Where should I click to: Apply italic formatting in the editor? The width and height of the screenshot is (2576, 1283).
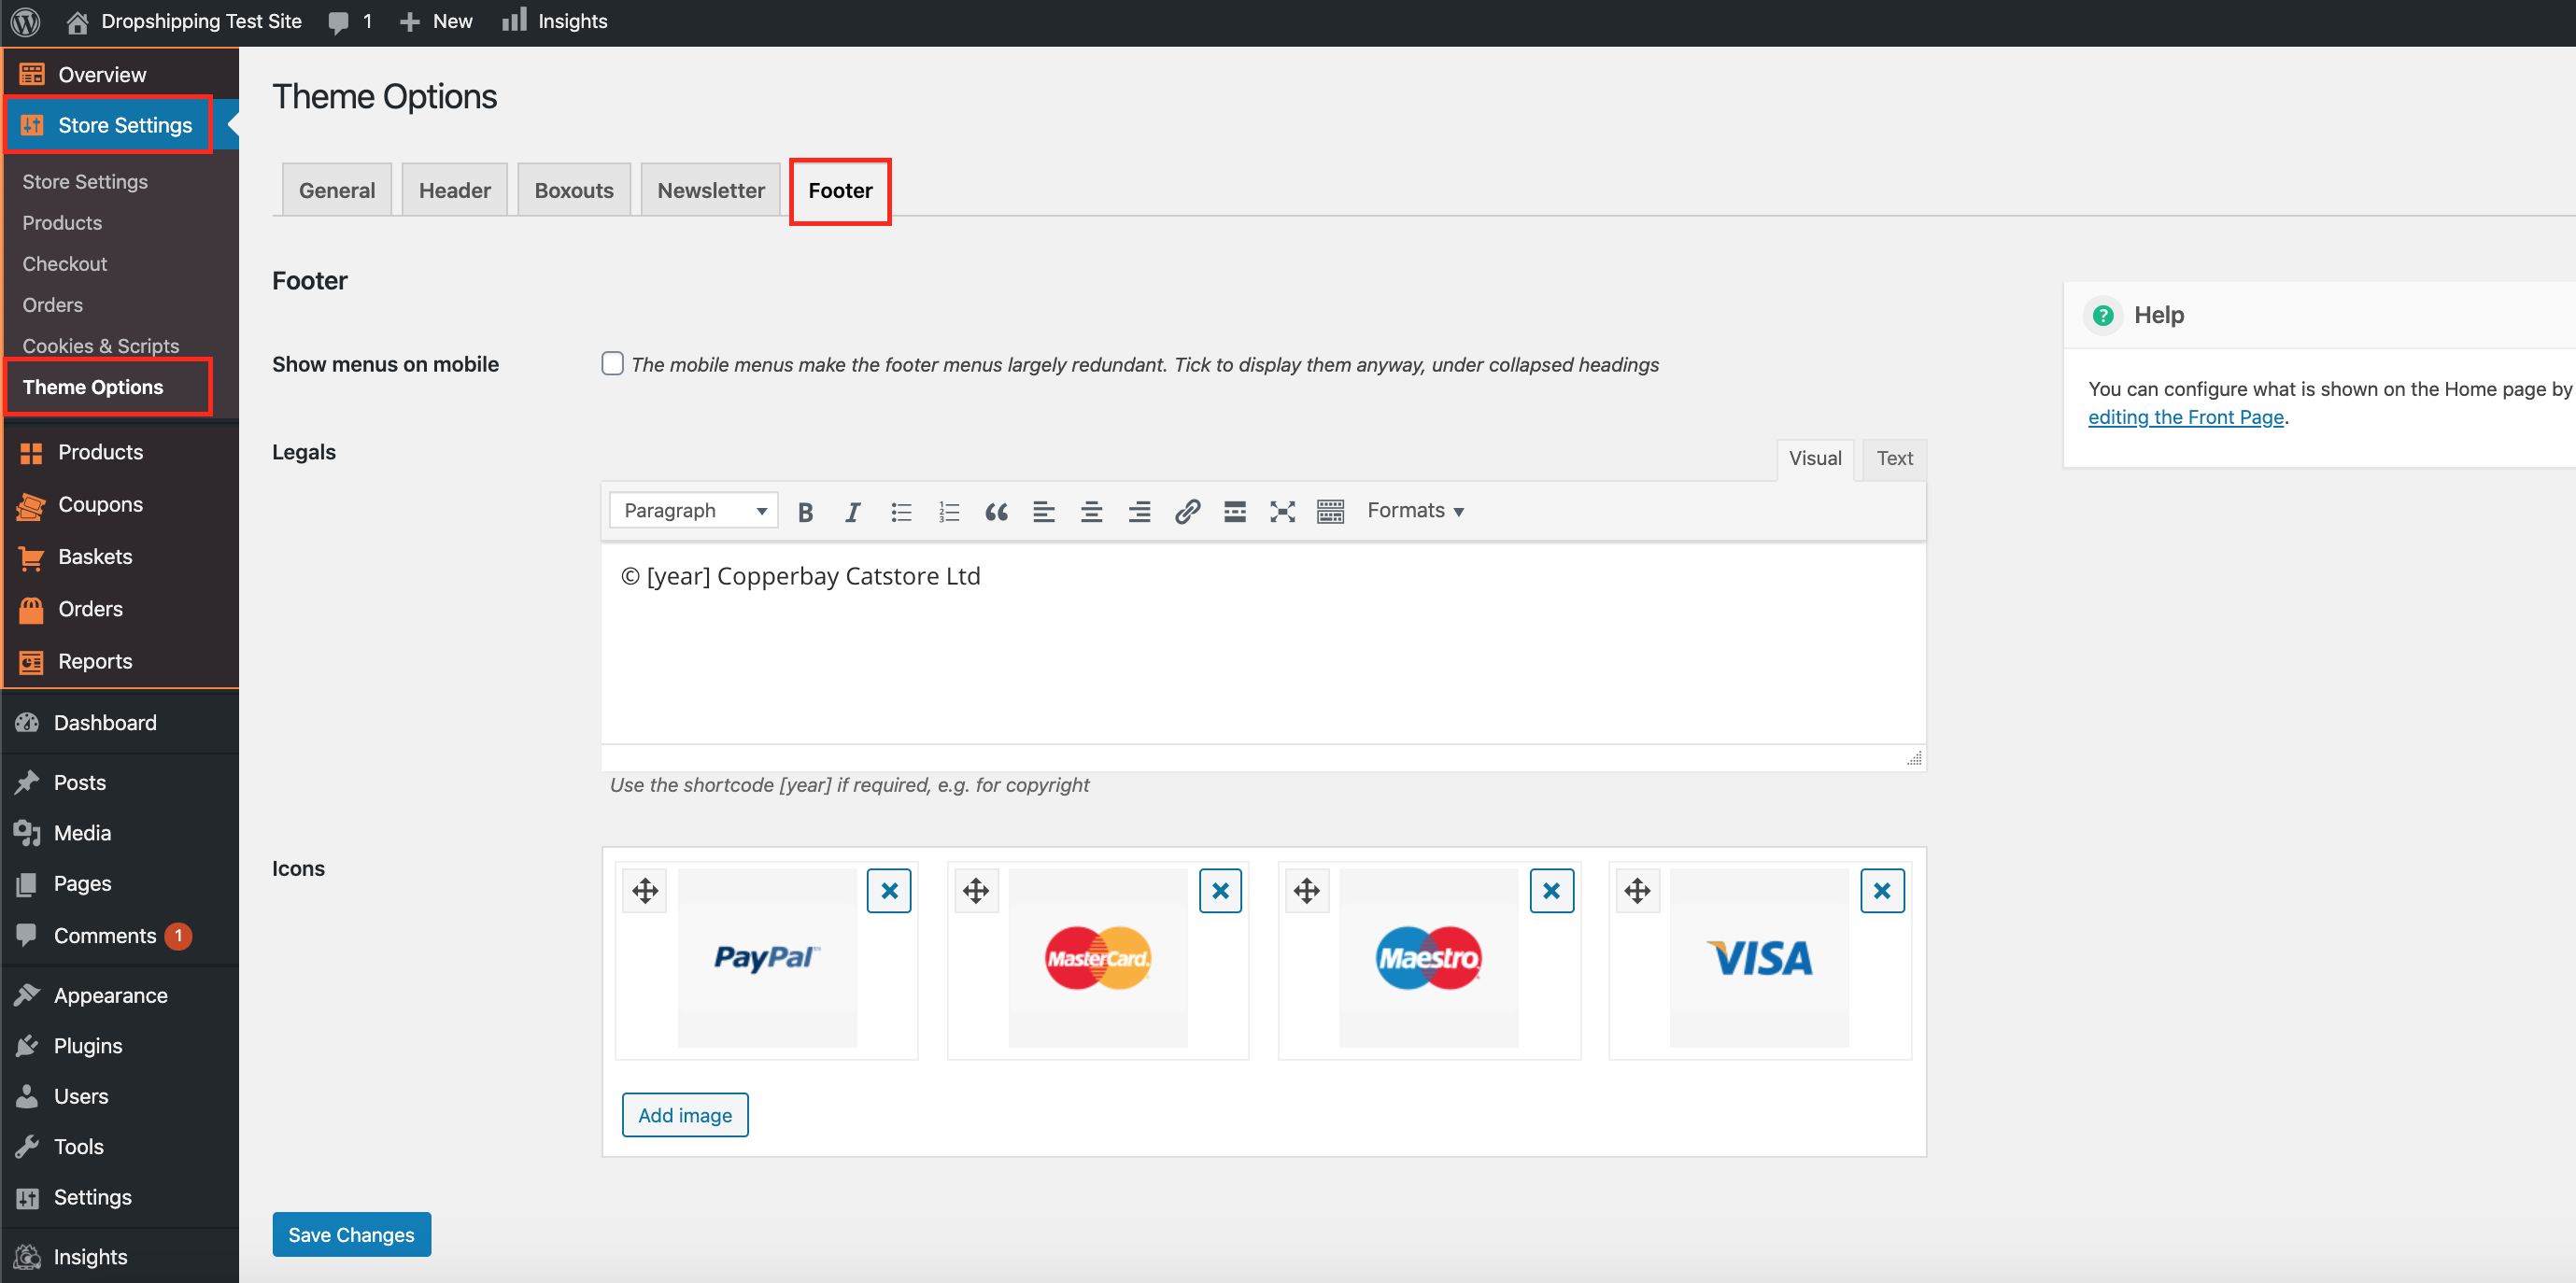click(x=852, y=512)
